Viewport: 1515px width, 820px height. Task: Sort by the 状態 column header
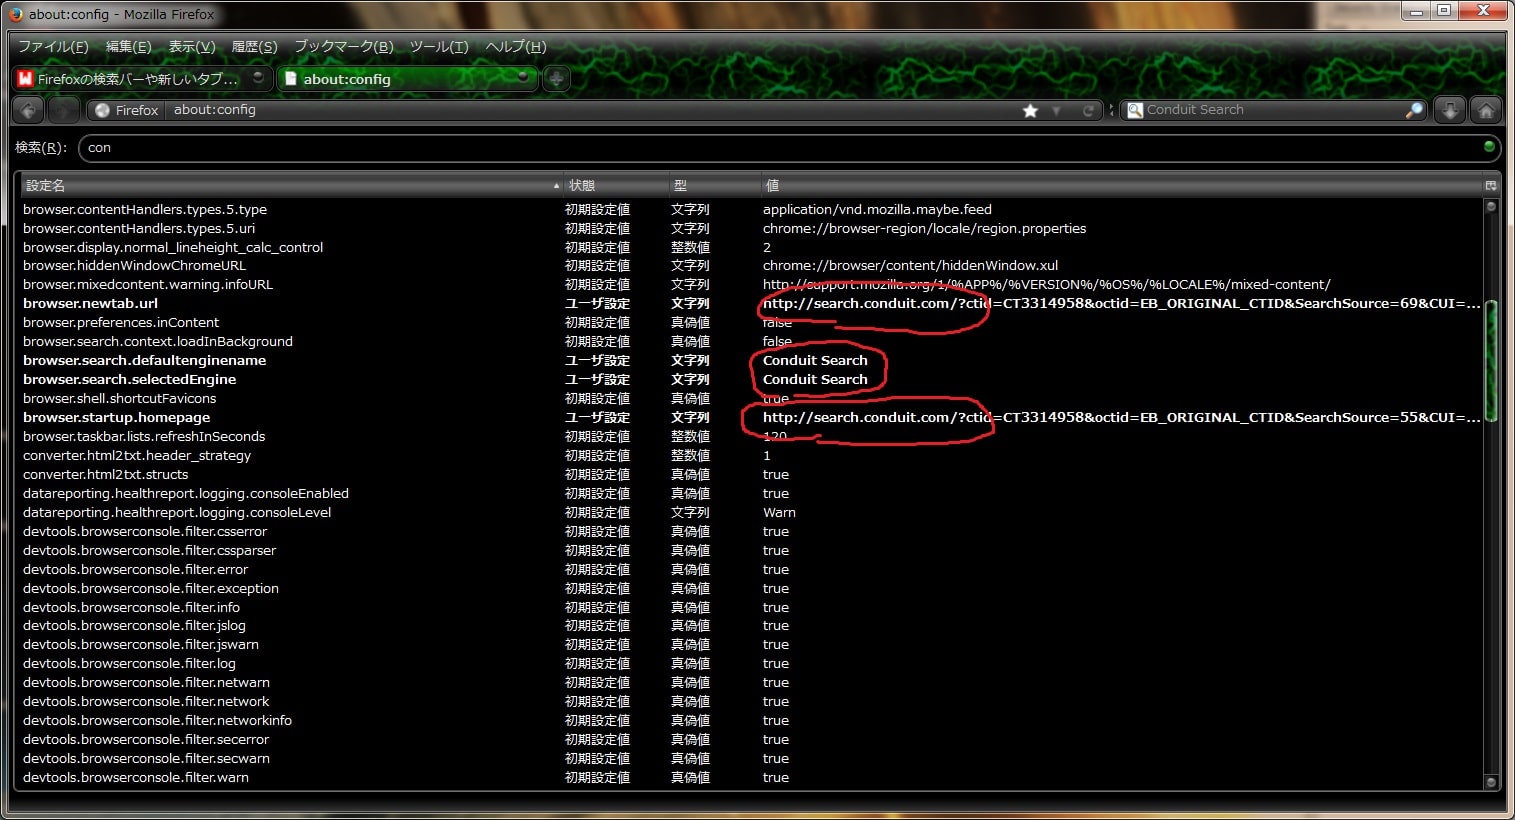pos(617,185)
